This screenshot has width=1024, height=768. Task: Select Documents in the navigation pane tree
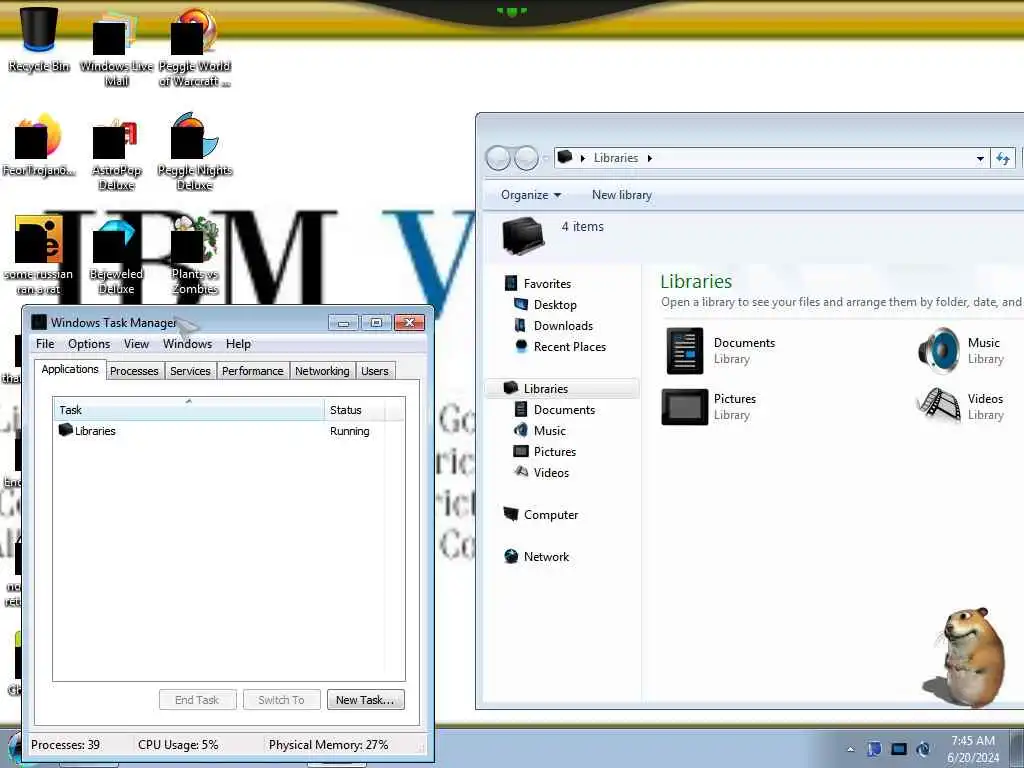click(564, 409)
